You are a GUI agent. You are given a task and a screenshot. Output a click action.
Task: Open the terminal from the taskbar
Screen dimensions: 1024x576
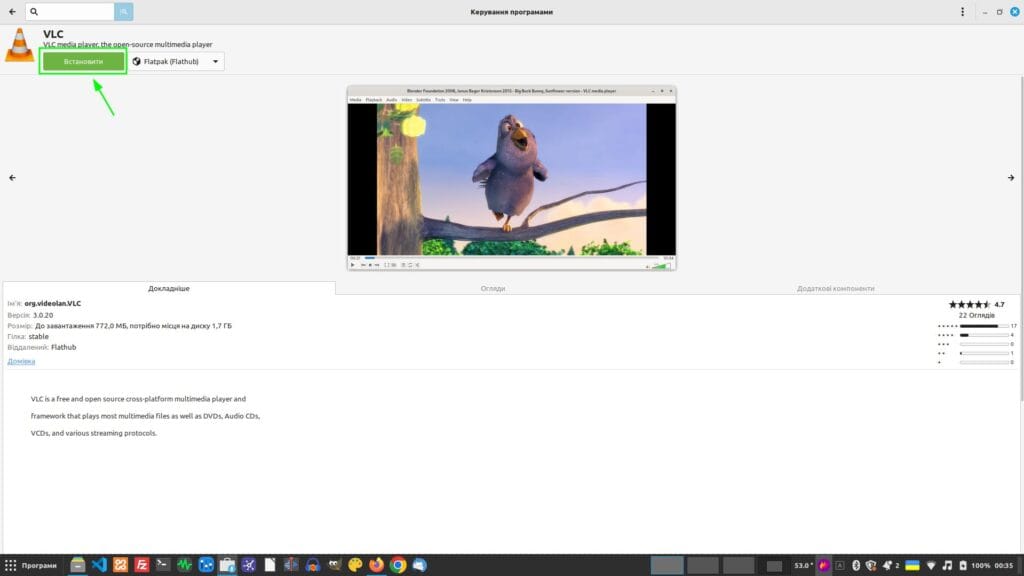coord(162,565)
